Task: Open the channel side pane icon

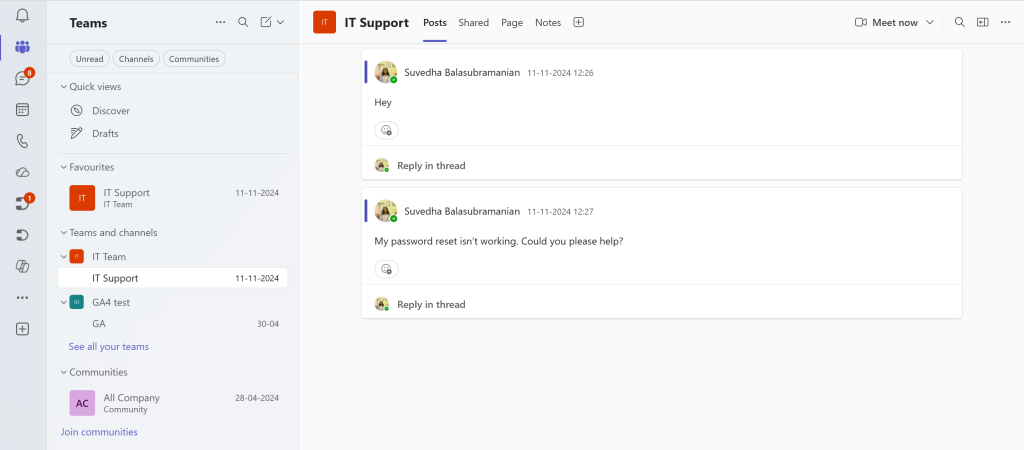Action: pos(982,22)
